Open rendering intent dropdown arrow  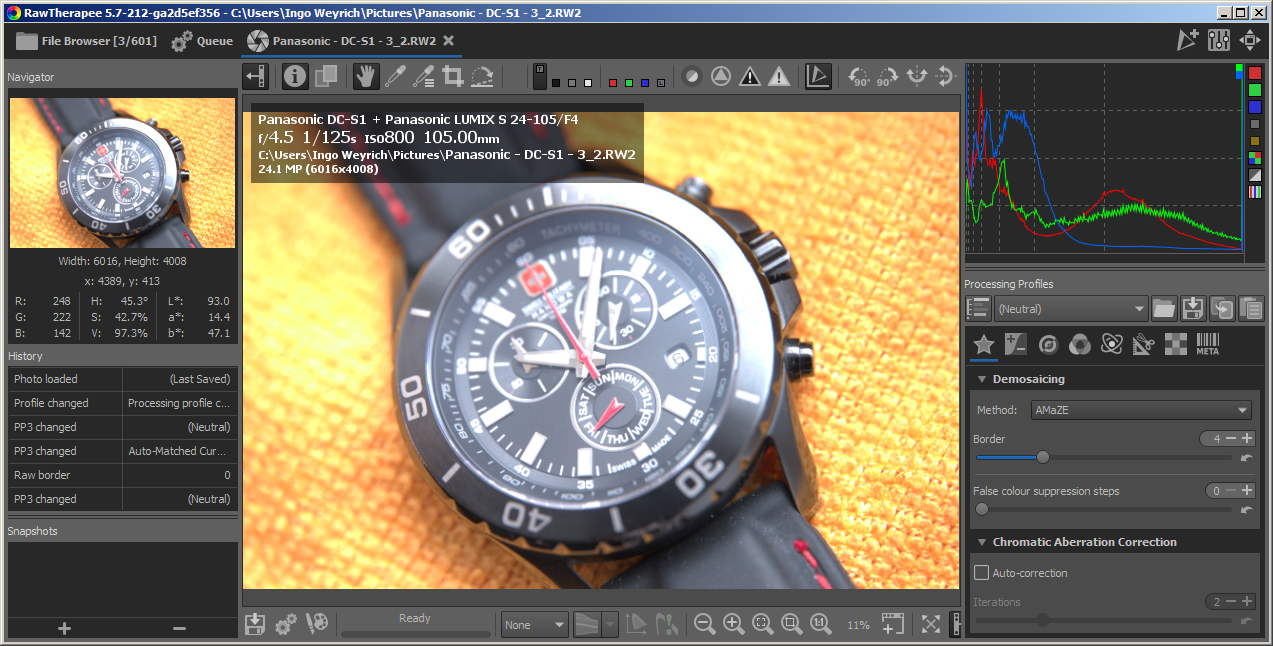tap(610, 625)
